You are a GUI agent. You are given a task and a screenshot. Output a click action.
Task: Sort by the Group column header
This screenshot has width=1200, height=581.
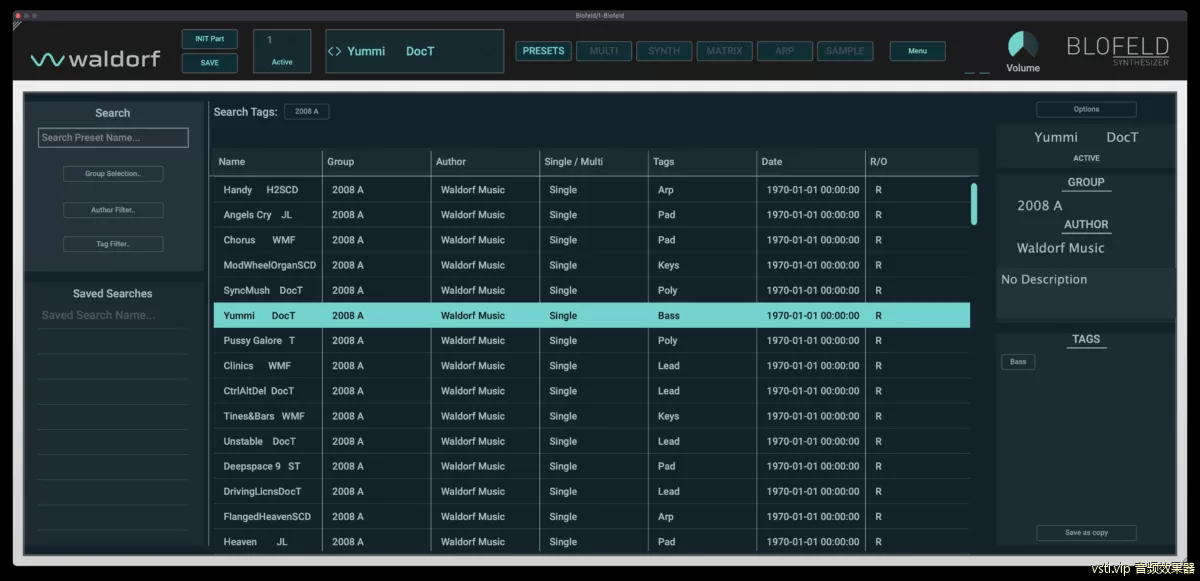click(376, 162)
